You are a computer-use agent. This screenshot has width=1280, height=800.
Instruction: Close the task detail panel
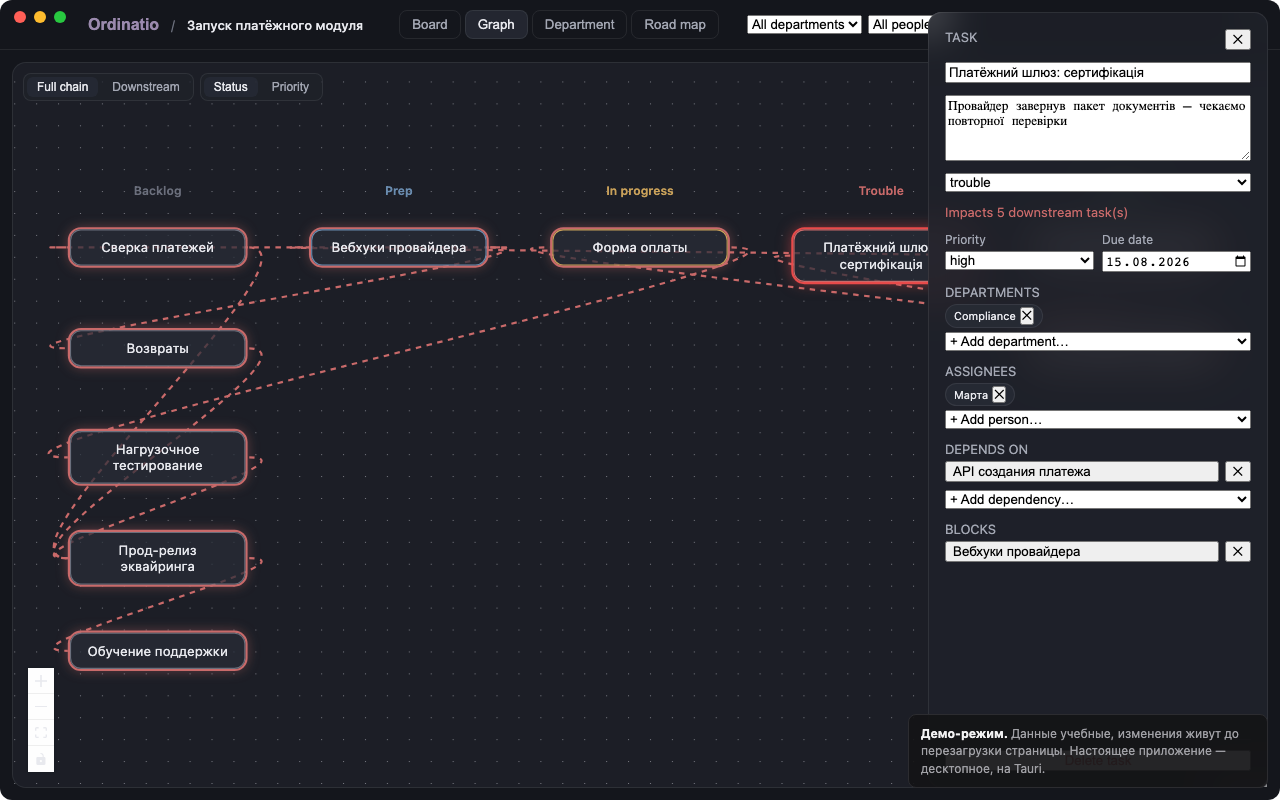[1238, 39]
